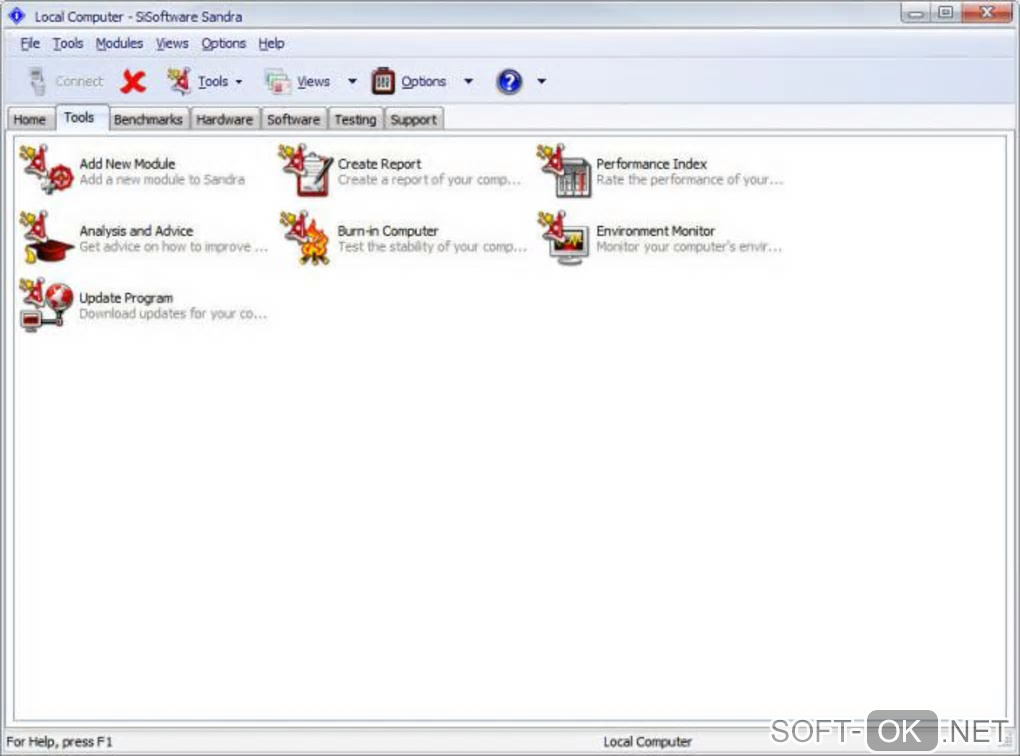Open the Add New Module icon
Image resolution: width=1020 pixels, height=756 pixels.
47,170
